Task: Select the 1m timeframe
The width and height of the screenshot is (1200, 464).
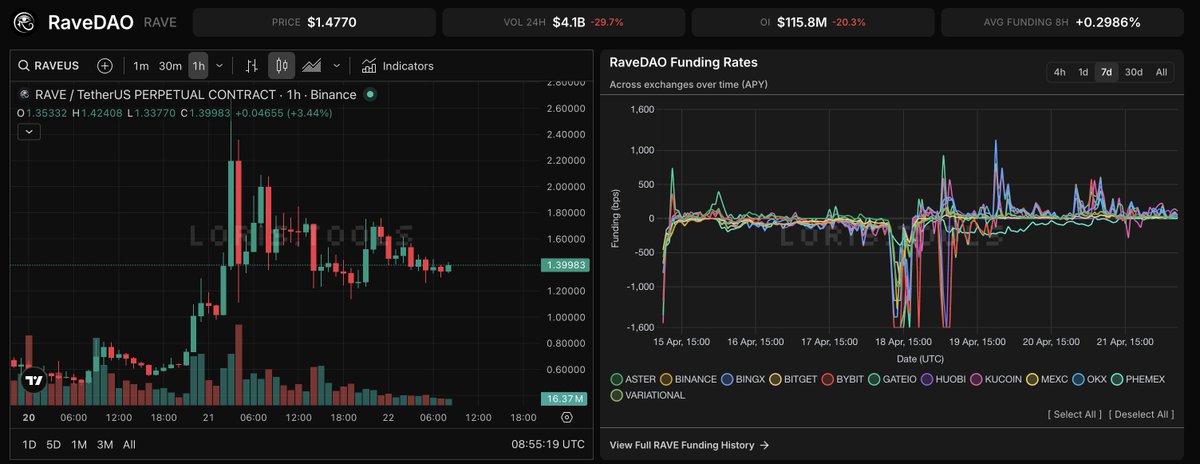Action: click(141, 66)
